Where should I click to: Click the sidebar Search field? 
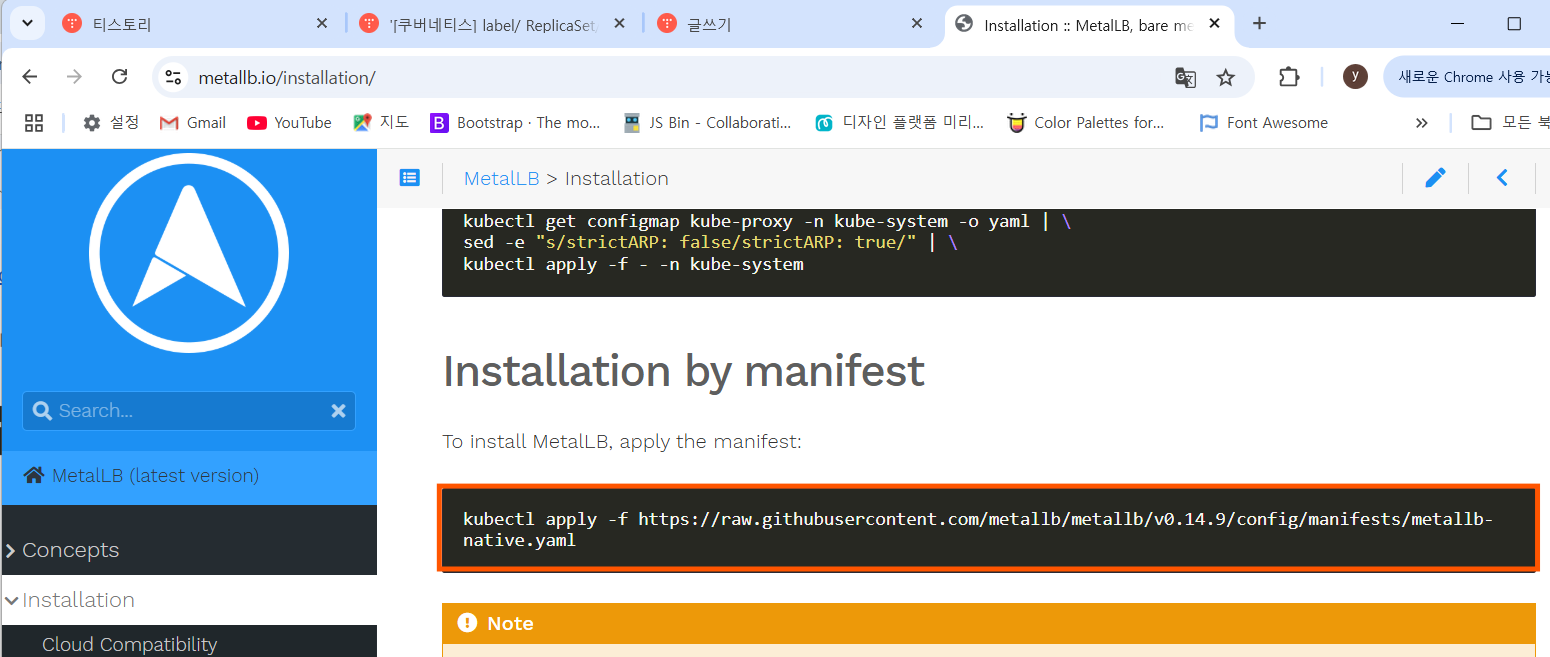click(x=189, y=410)
